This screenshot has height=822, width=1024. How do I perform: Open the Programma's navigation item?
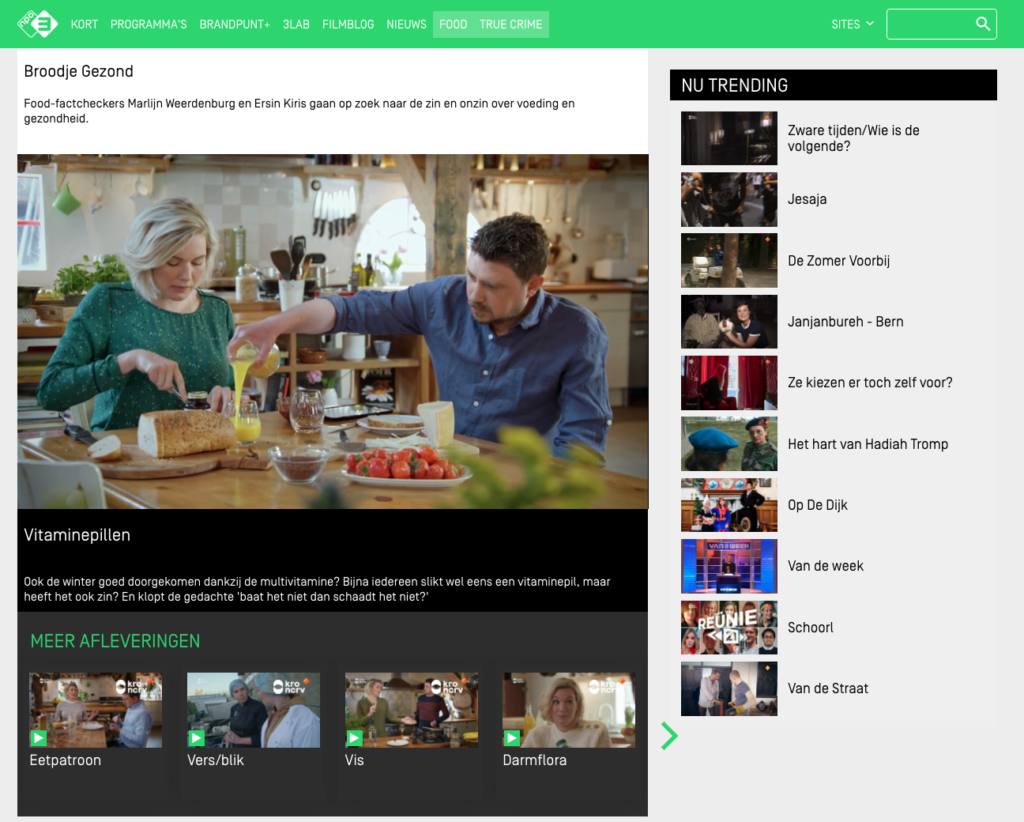pos(148,24)
